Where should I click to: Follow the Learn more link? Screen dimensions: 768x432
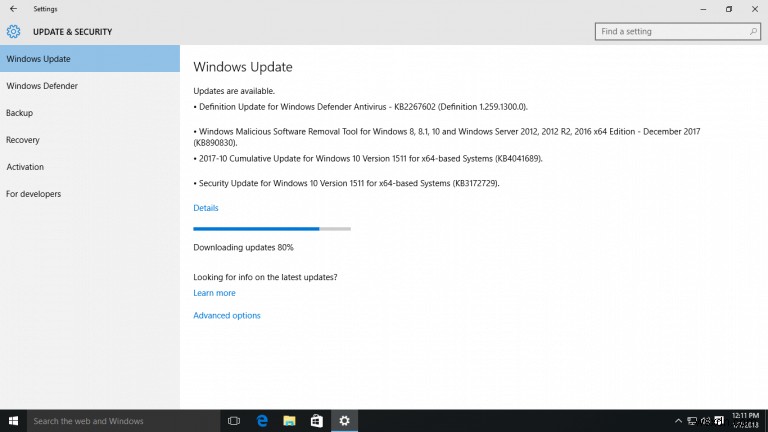(214, 293)
